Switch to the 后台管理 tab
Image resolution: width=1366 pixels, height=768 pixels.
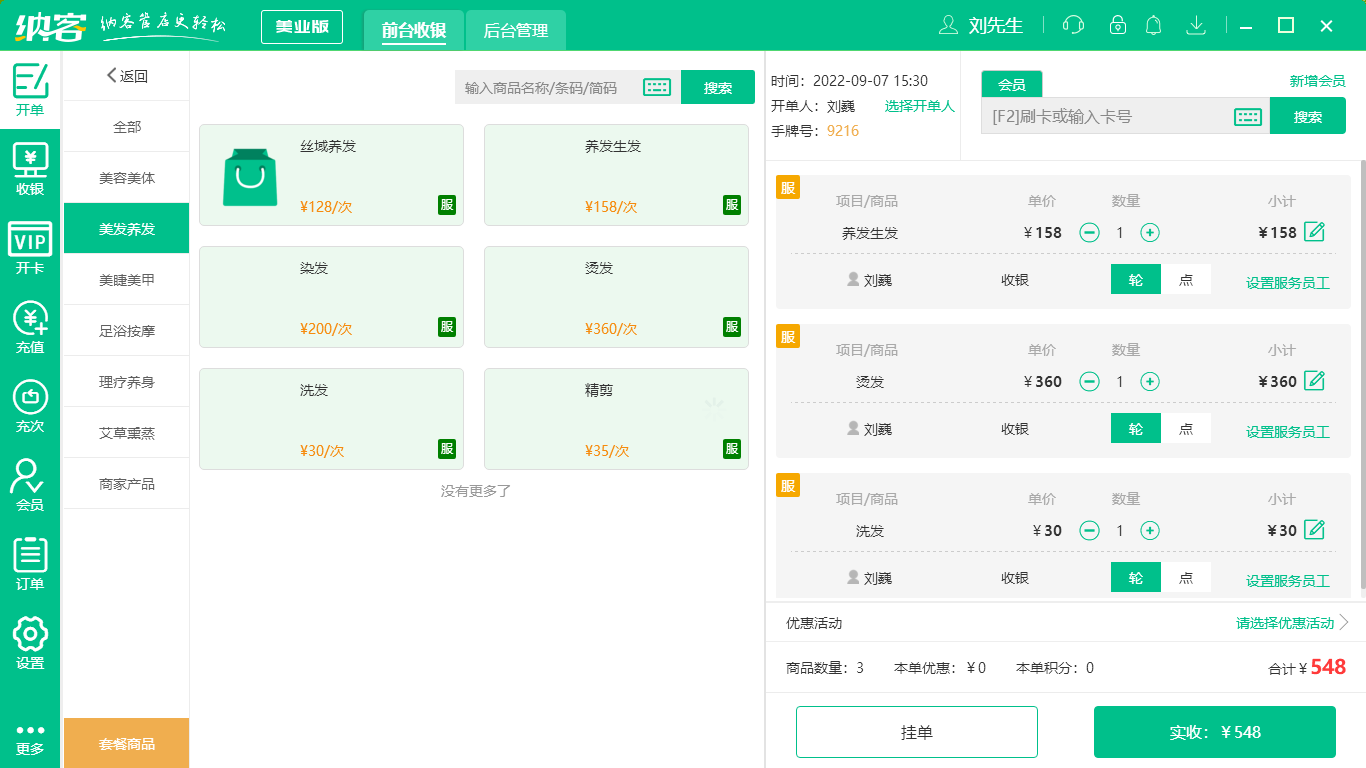518,30
